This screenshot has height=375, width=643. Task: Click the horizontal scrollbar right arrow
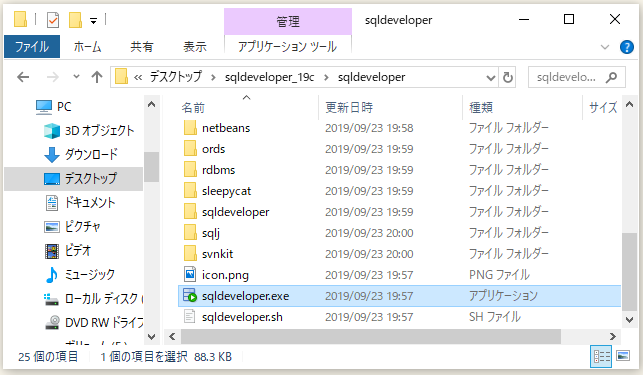[x=613, y=336]
